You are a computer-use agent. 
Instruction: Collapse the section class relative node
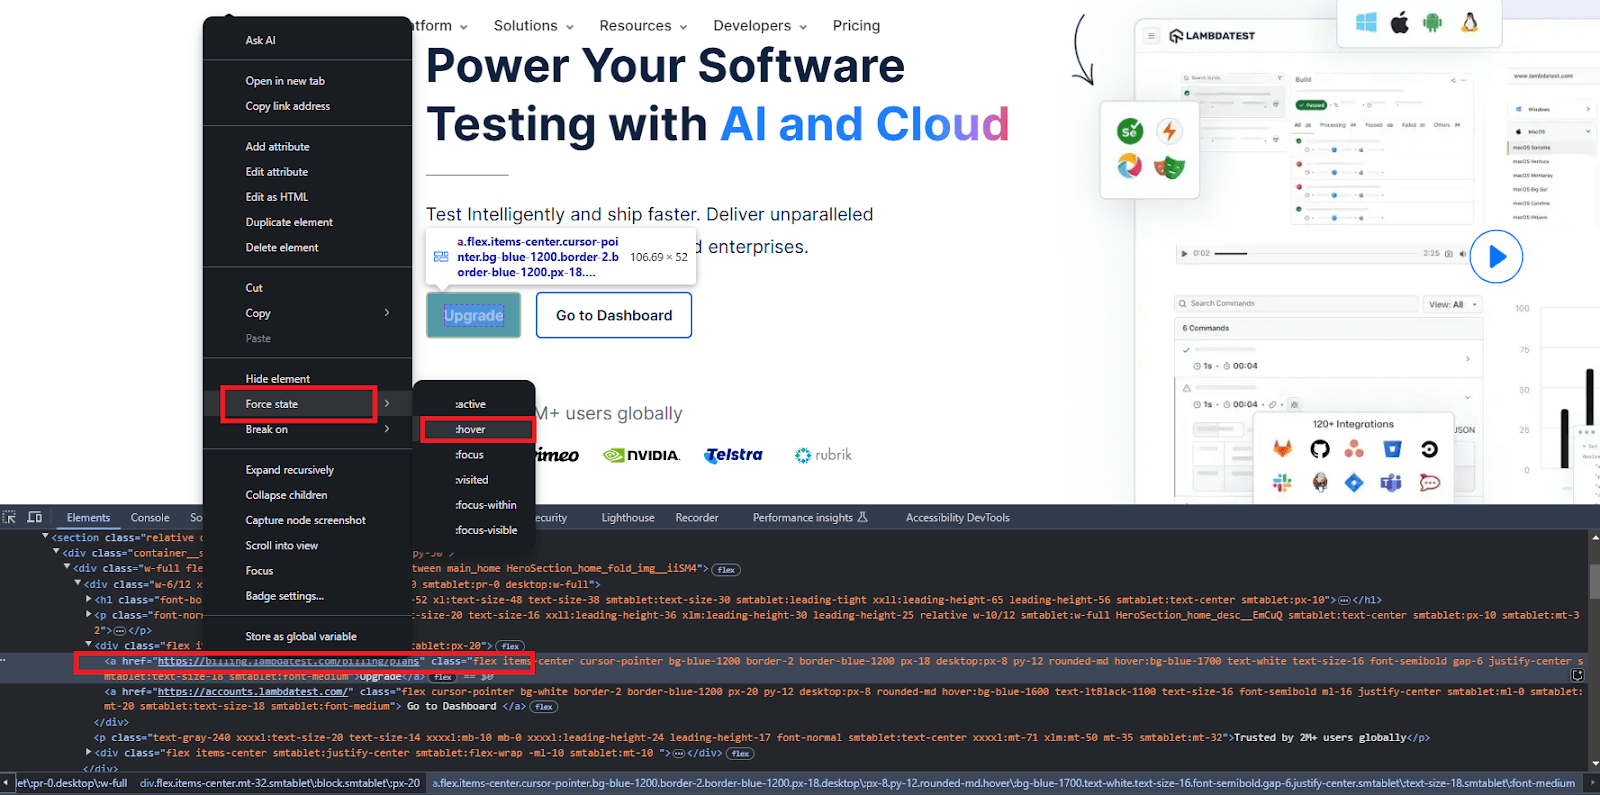click(x=45, y=537)
